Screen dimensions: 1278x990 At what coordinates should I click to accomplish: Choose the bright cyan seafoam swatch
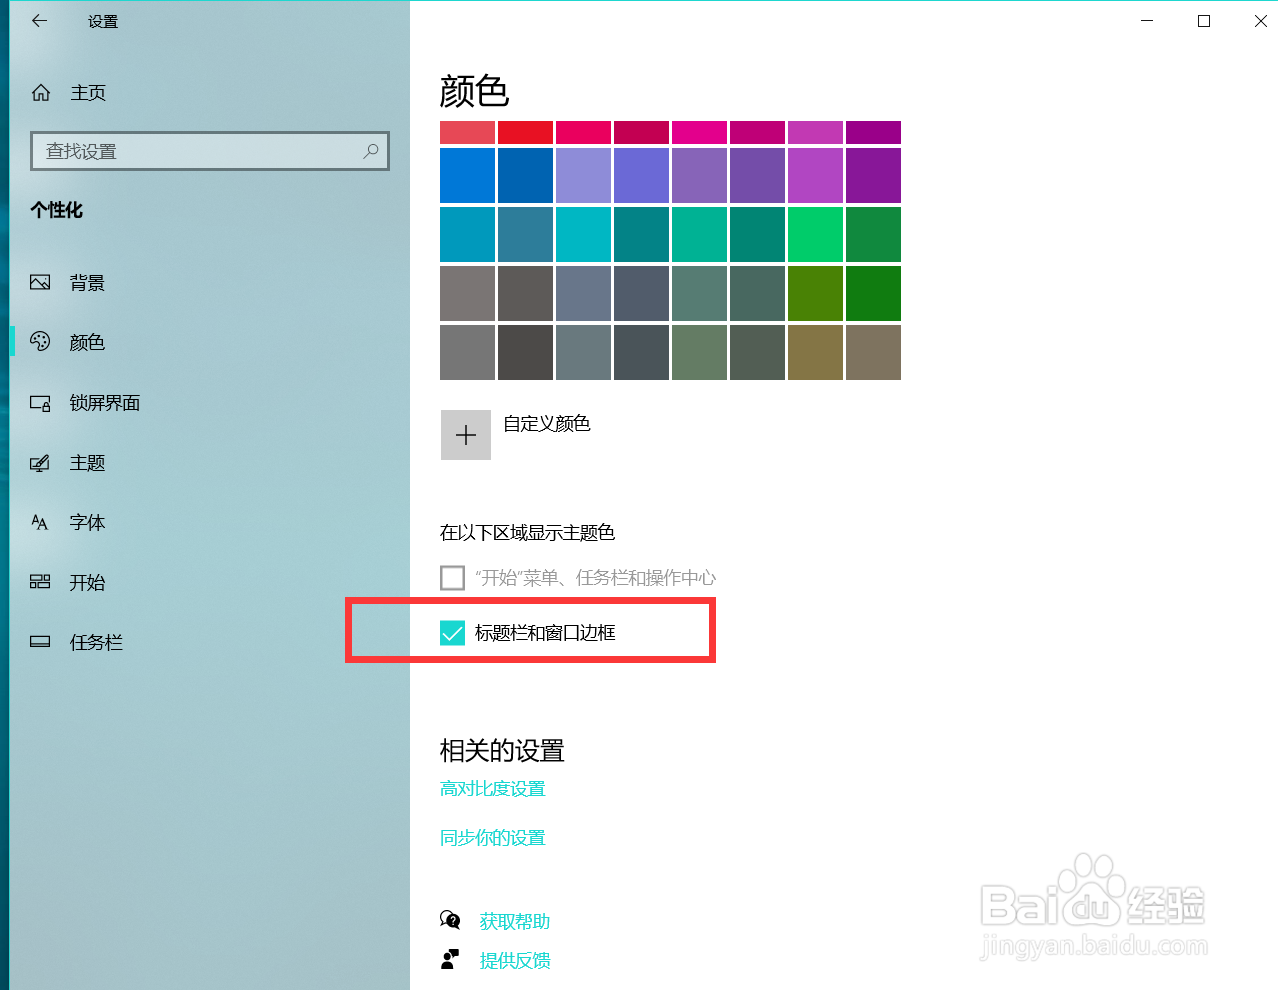coord(583,234)
